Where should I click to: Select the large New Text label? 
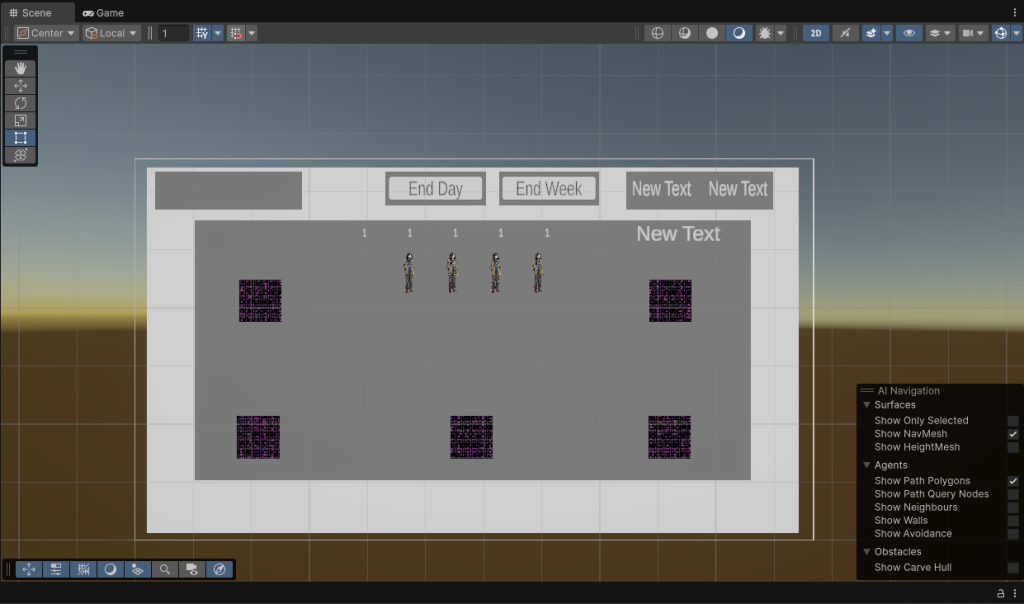point(678,234)
